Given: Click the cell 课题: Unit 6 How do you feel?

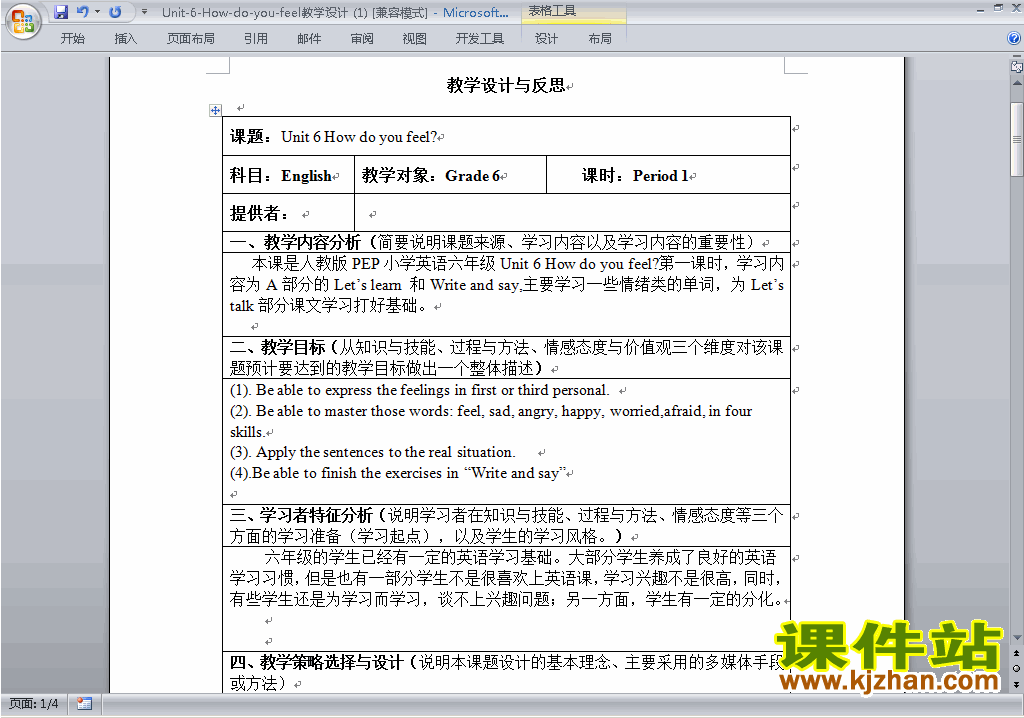Looking at the screenshot, I should point(506,137).
